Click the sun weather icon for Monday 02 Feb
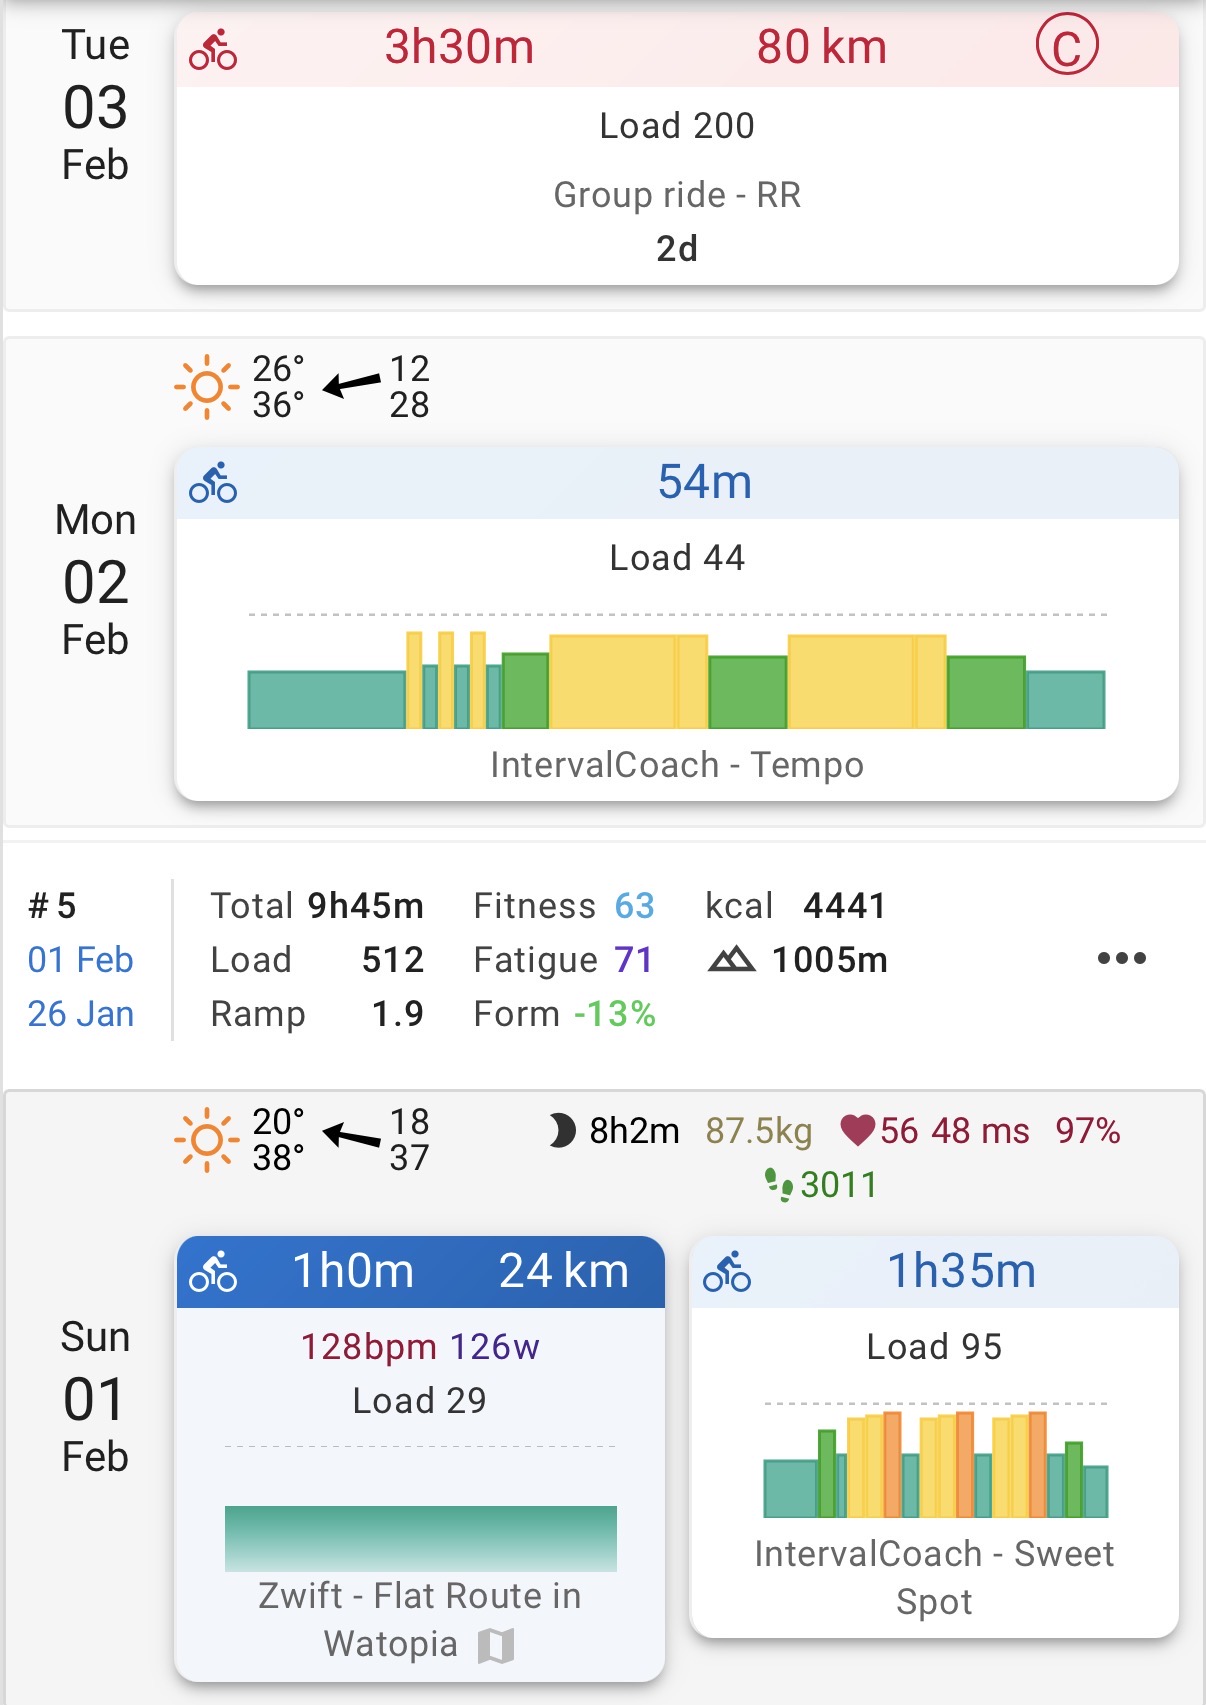Viewport: 1206px width, 1705px height. point(207,386)
